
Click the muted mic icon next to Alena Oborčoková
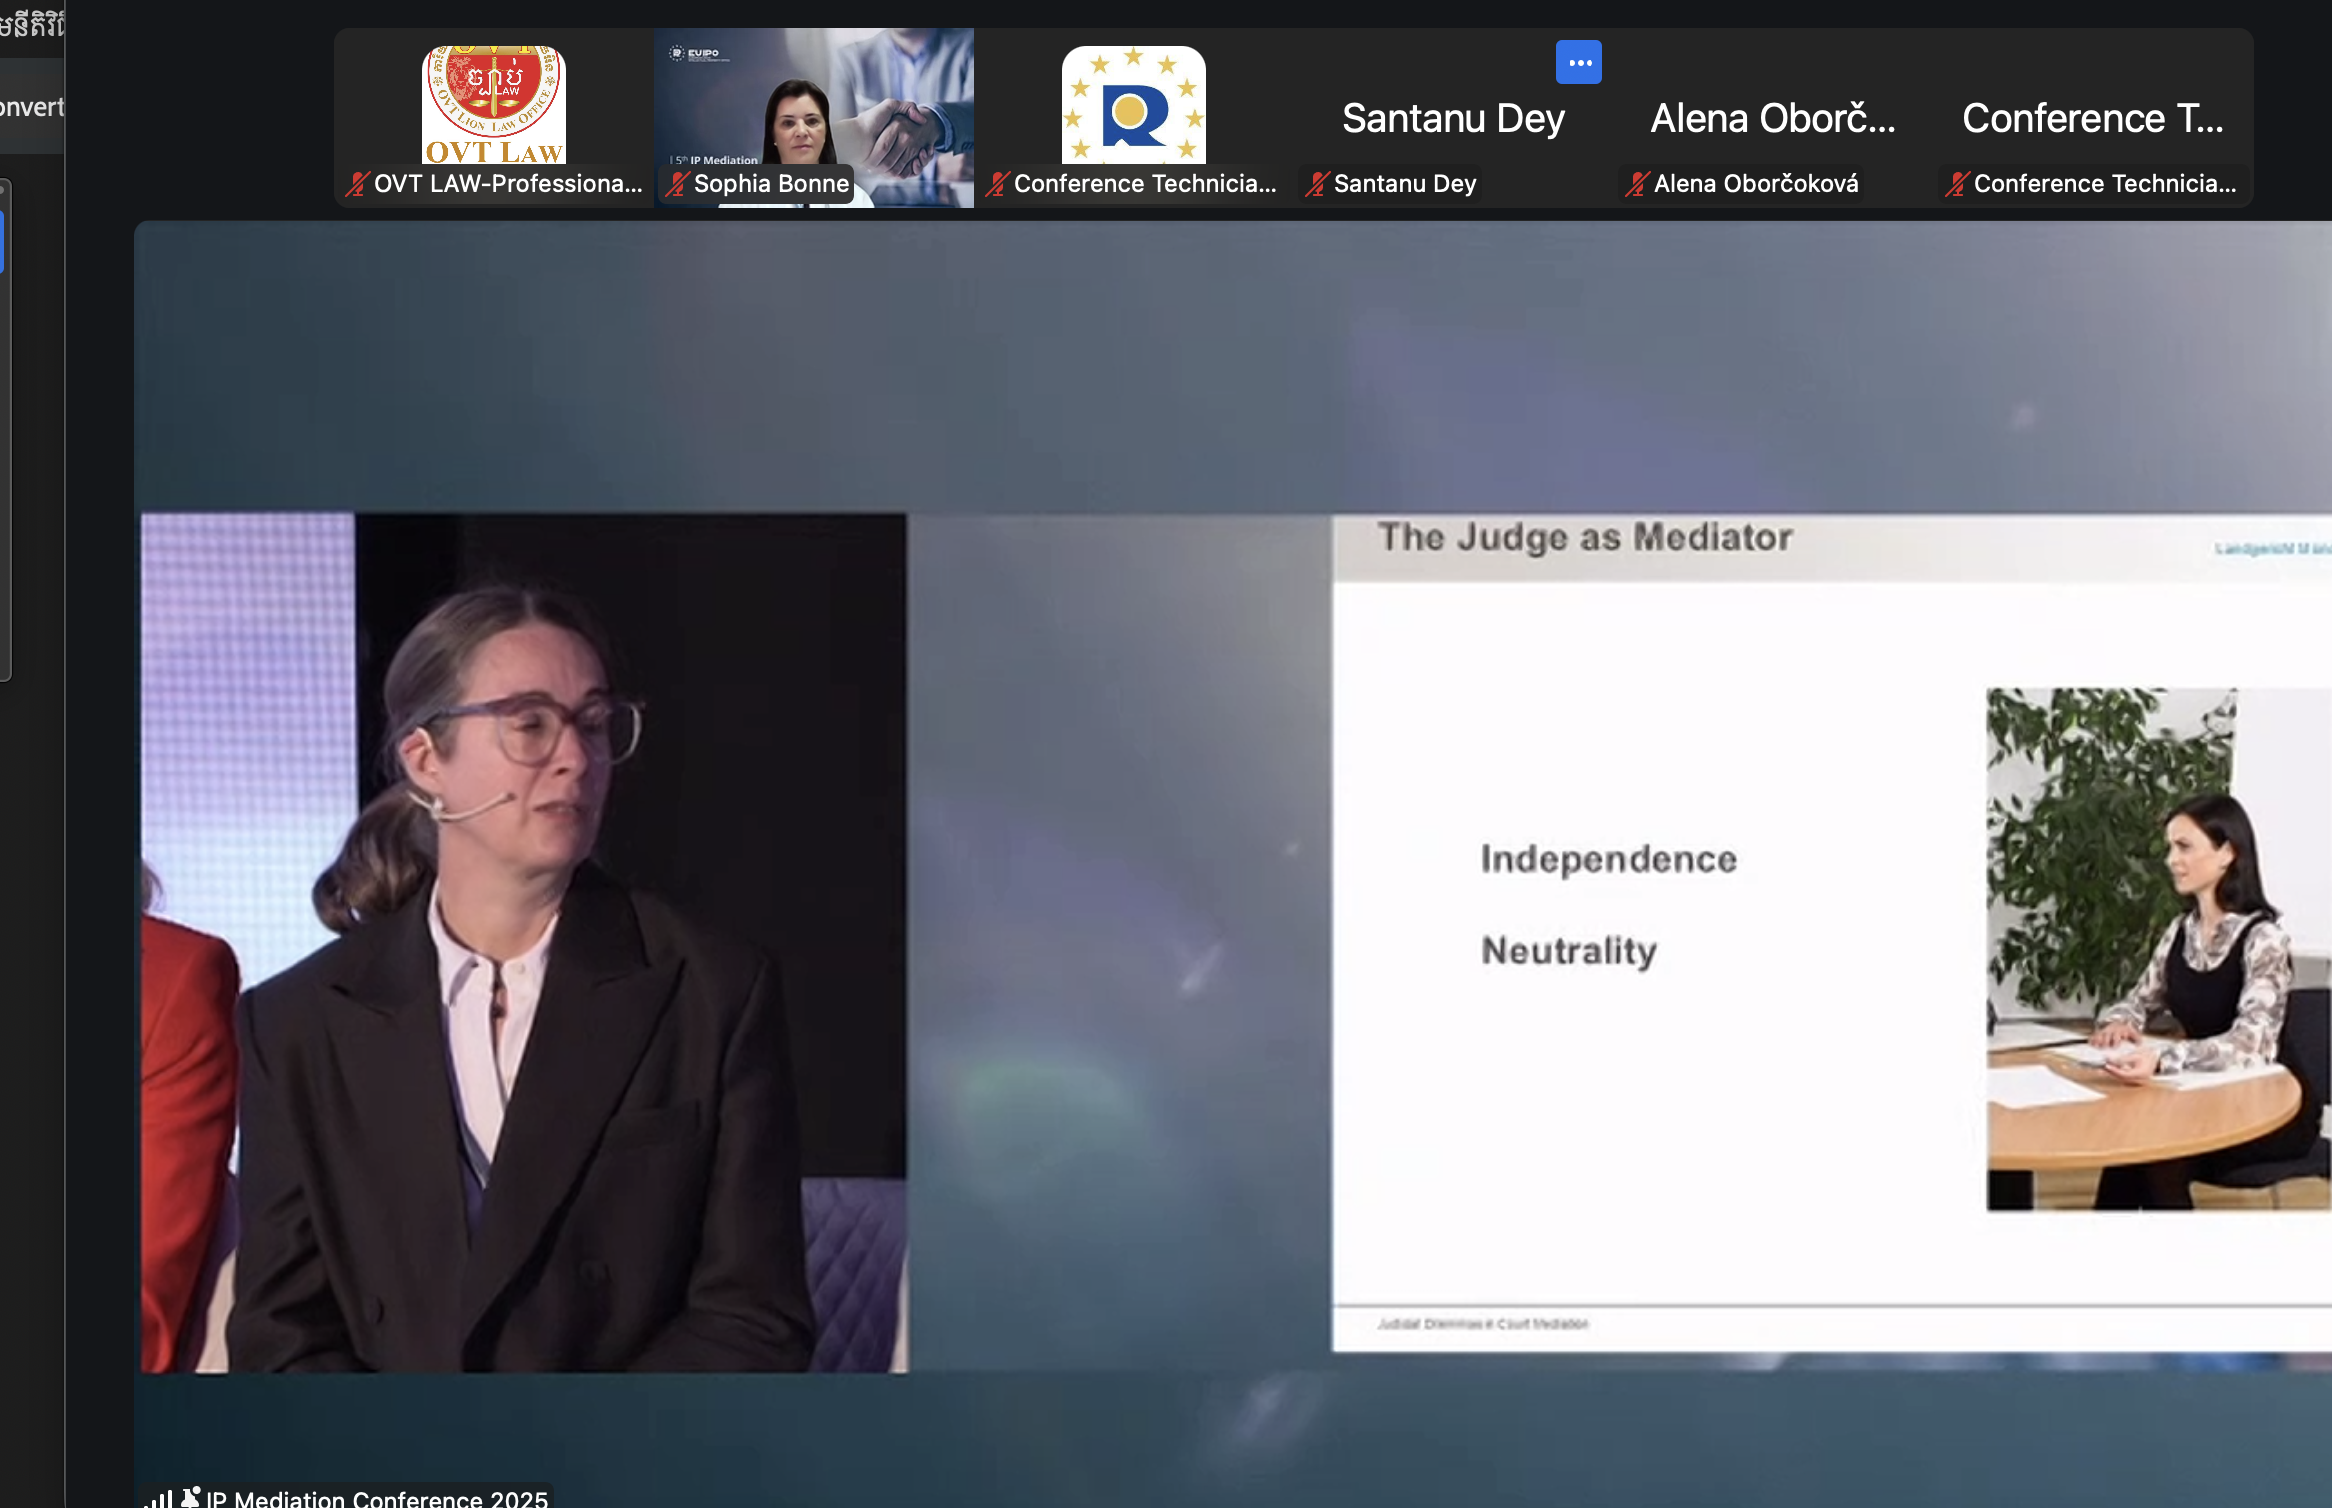tap(1637, 184)
